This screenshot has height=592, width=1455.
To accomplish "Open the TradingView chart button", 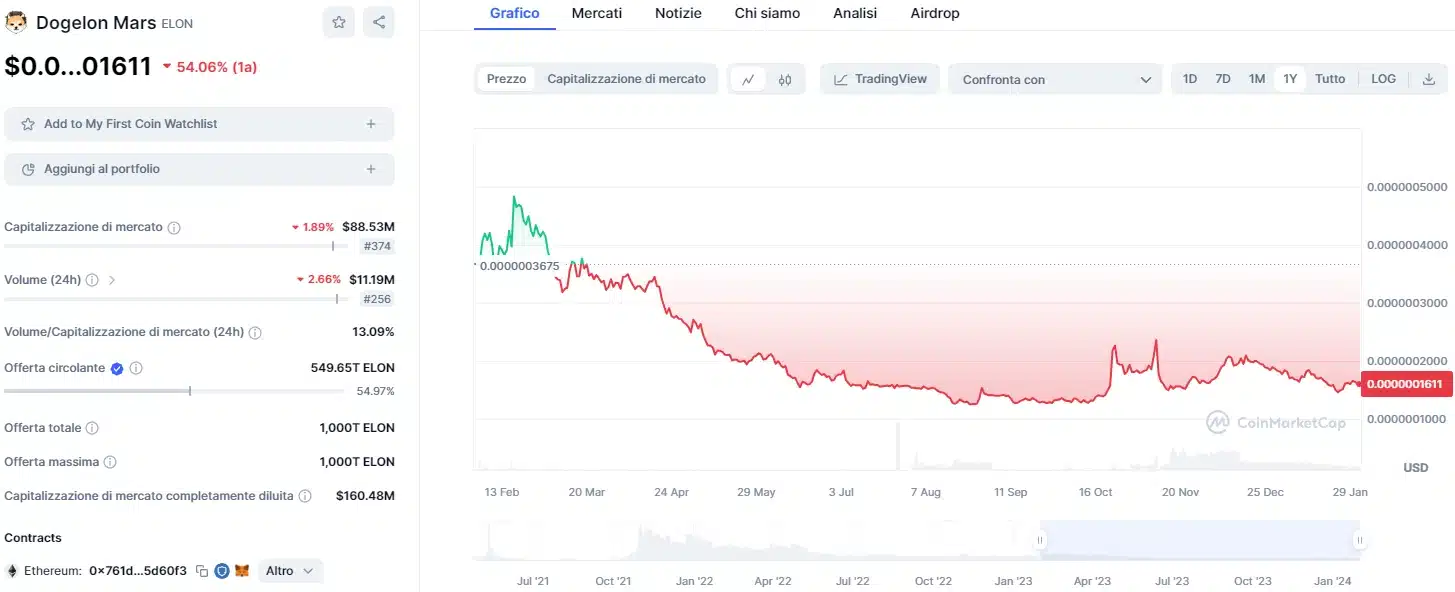I will (x=880, y=79).
